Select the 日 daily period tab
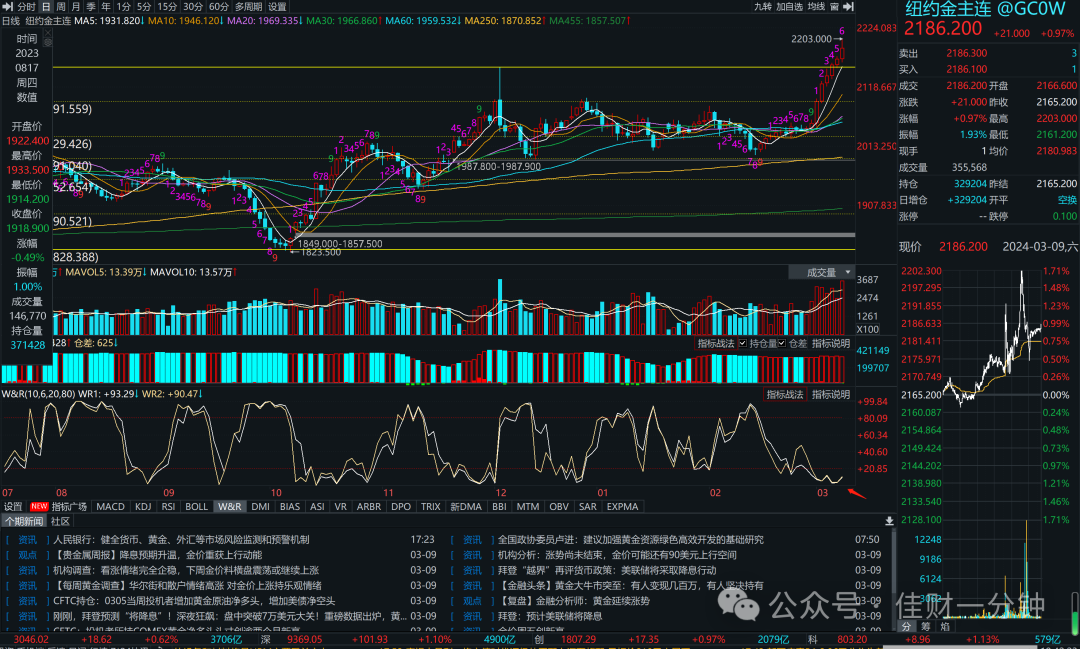The width and height of the screenshot is (1080, 649). 45,6
